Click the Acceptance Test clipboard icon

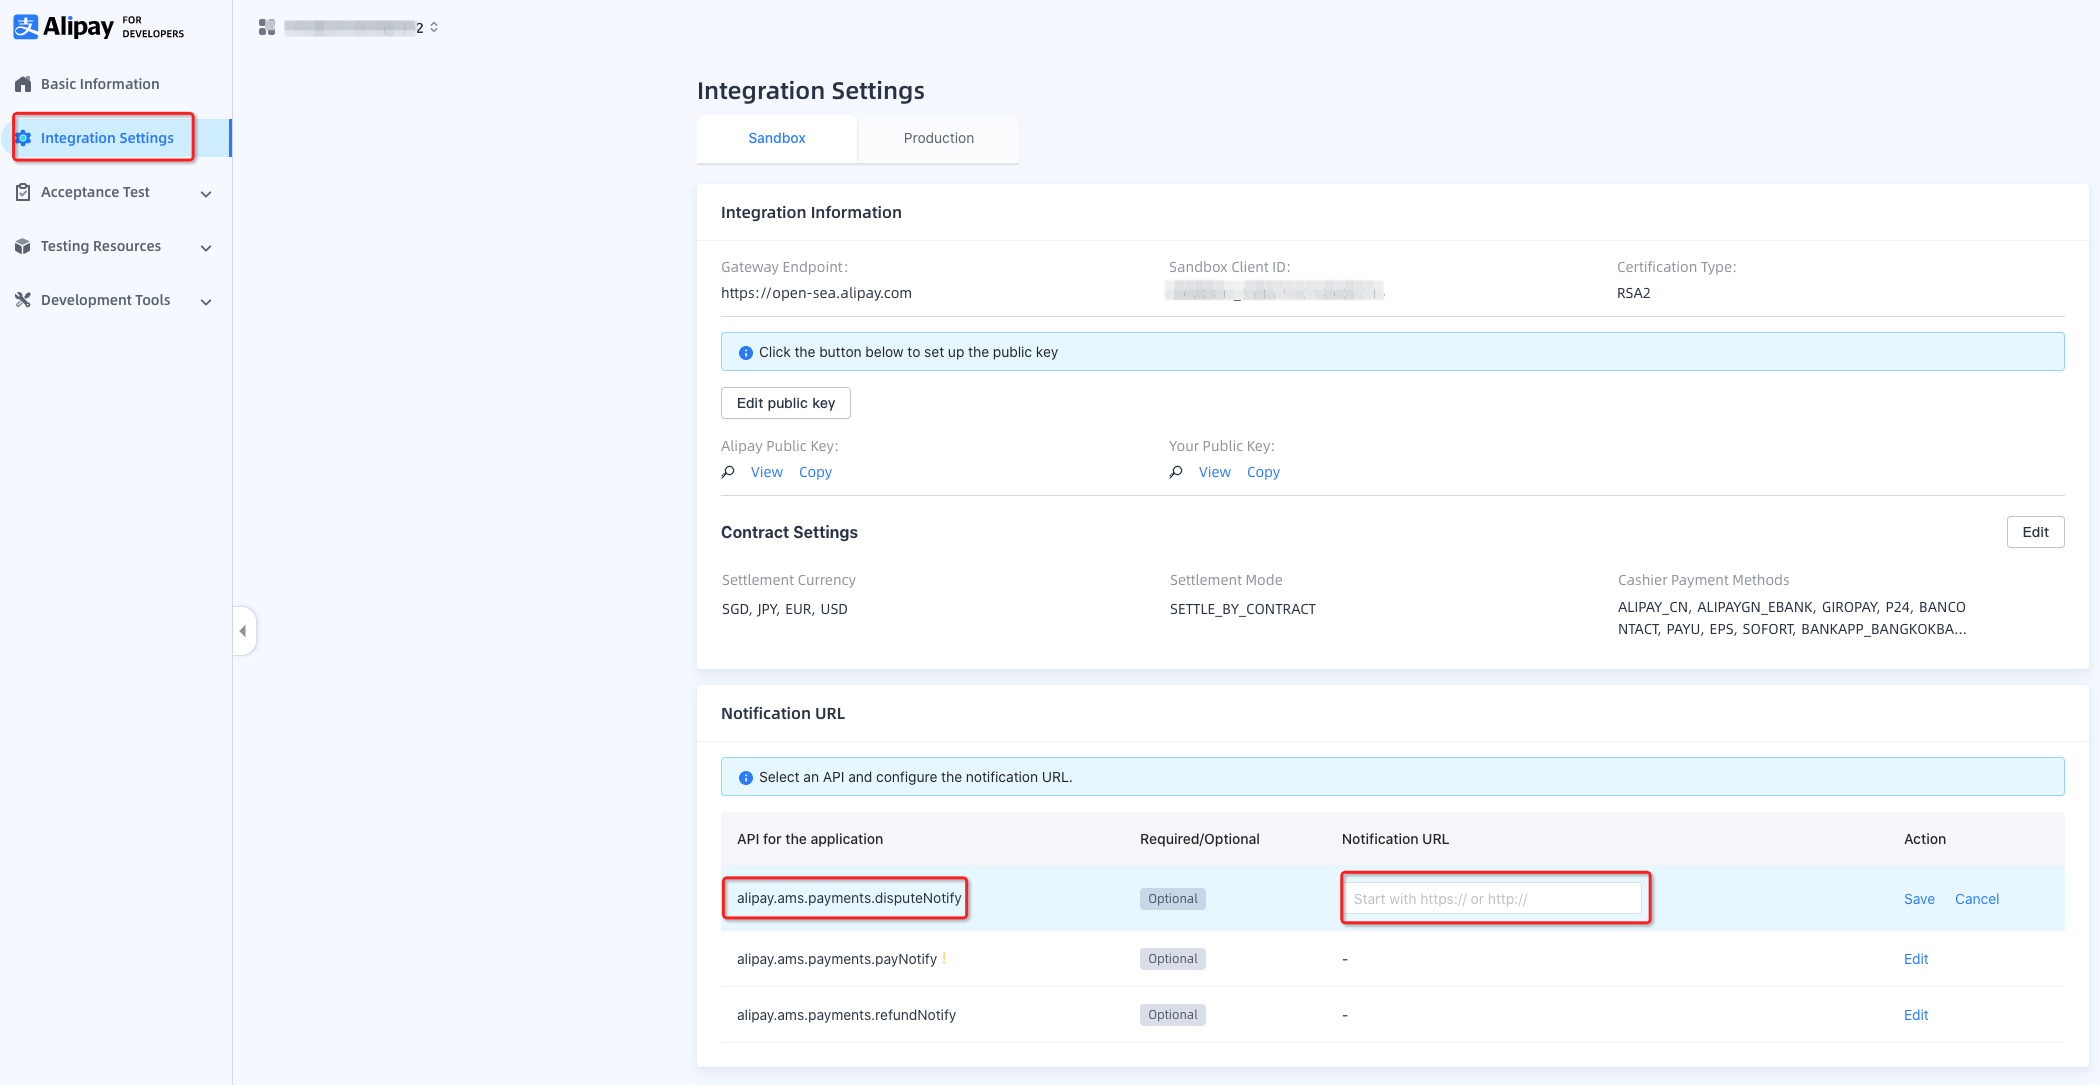coord(23,192)
